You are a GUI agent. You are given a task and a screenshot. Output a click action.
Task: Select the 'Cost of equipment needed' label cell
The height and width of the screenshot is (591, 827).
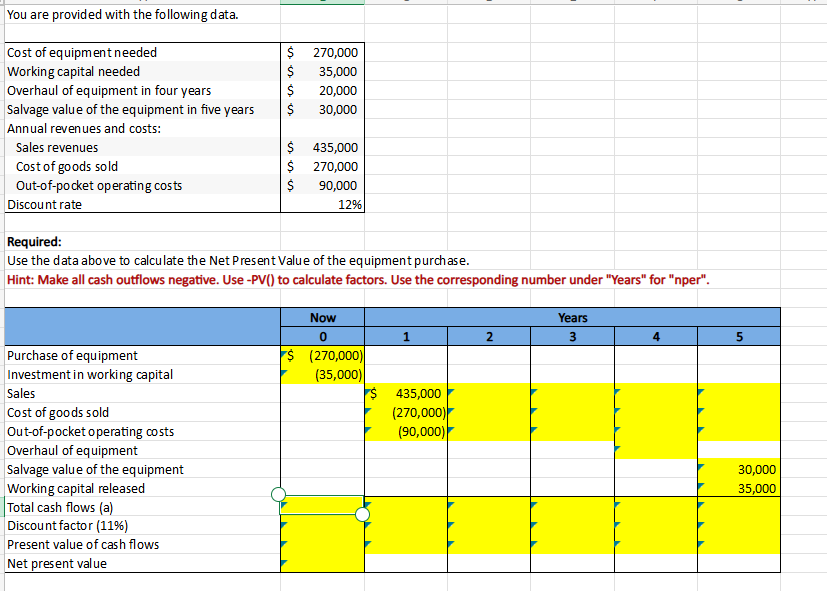142,53
